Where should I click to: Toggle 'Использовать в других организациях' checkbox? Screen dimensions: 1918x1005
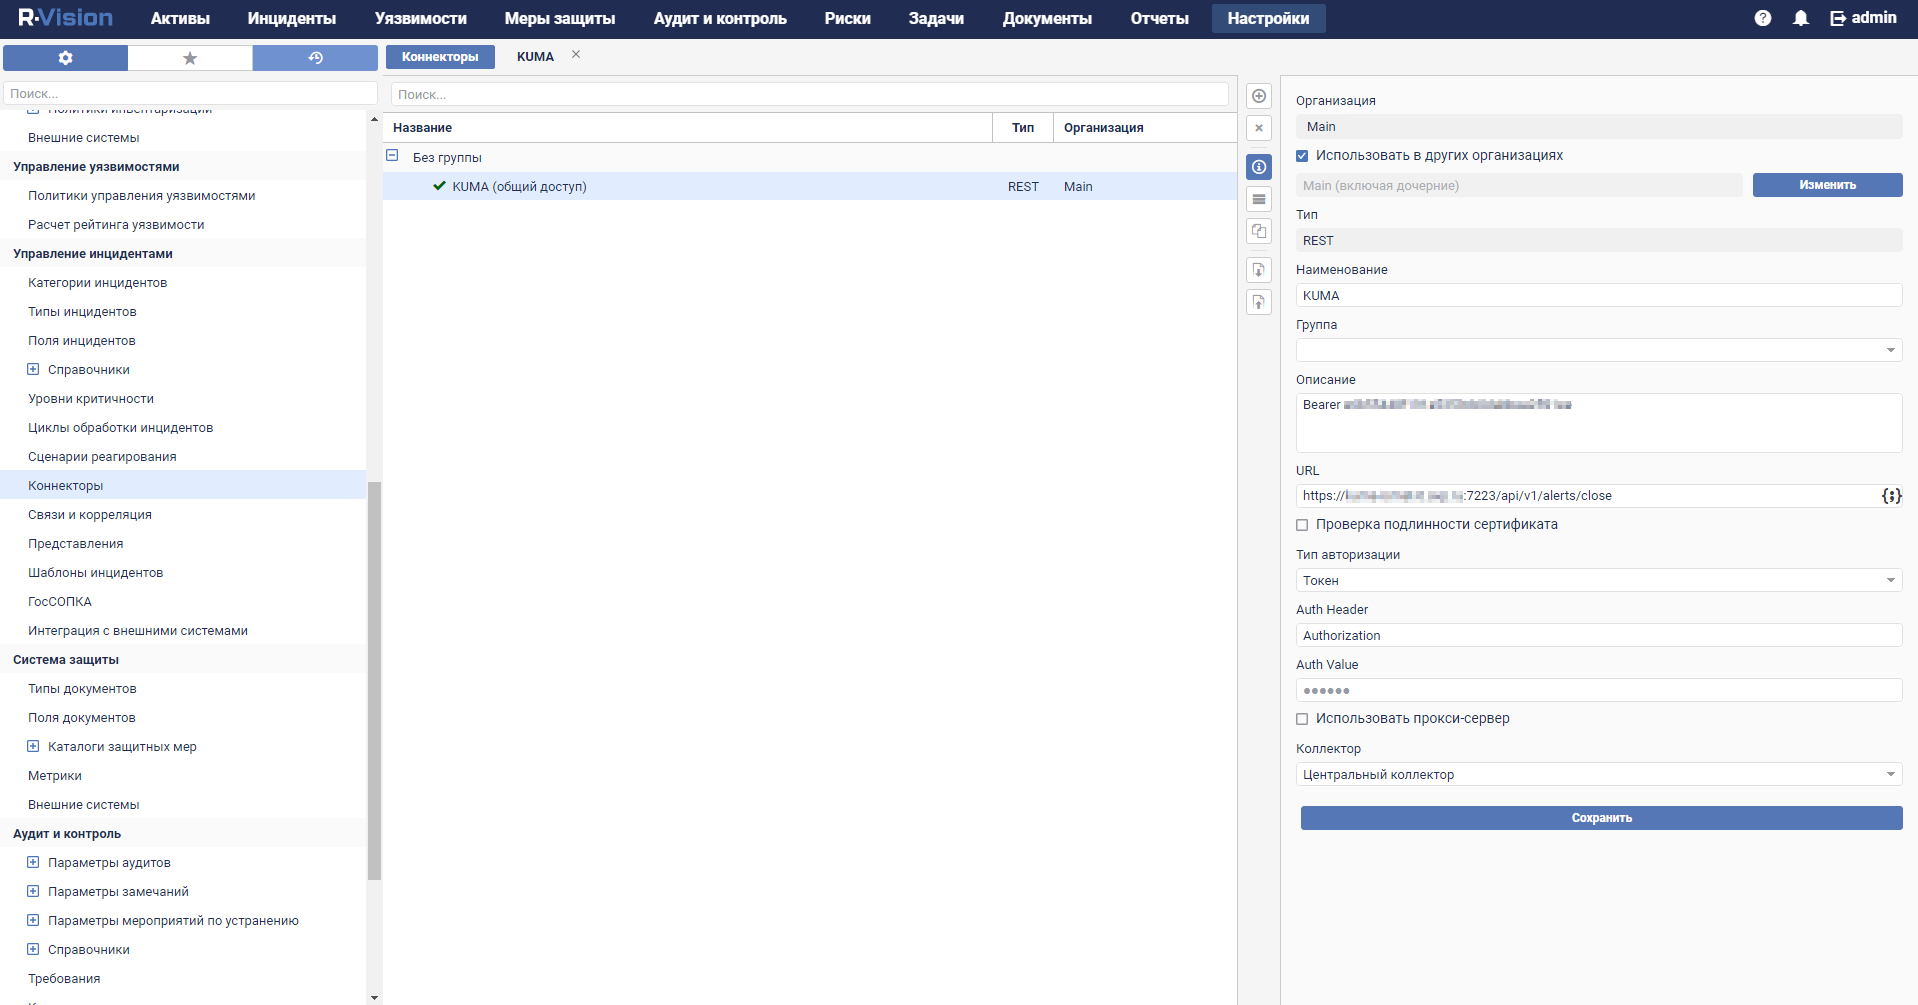tap(1302, 156)
